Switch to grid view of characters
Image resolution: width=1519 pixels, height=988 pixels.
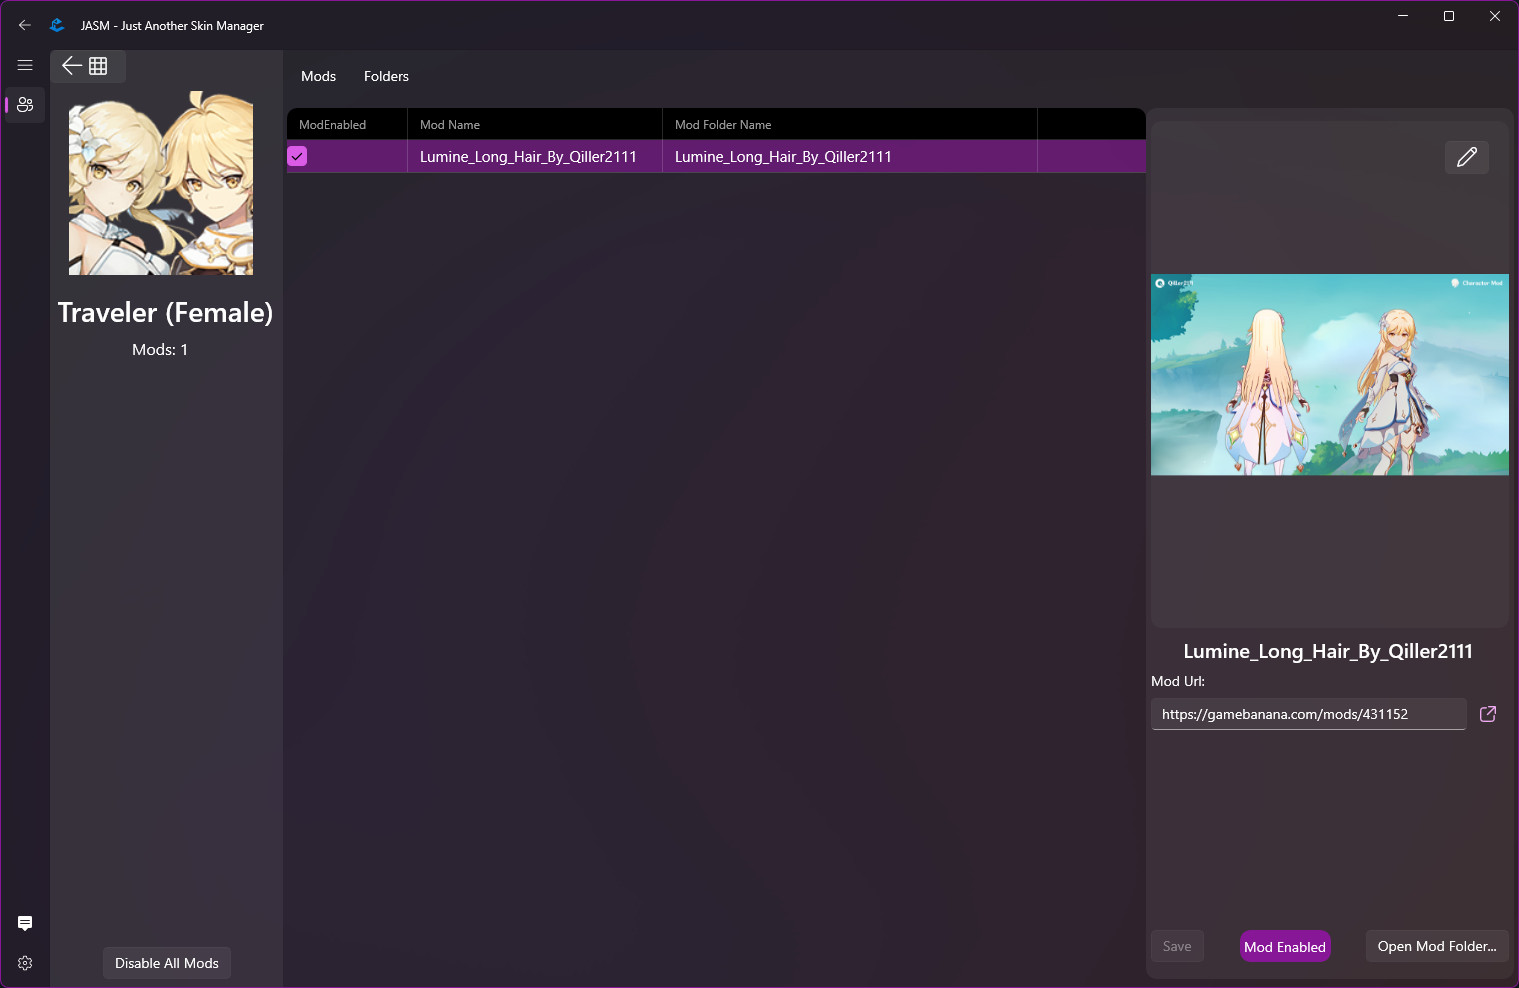tap(98, 66)
